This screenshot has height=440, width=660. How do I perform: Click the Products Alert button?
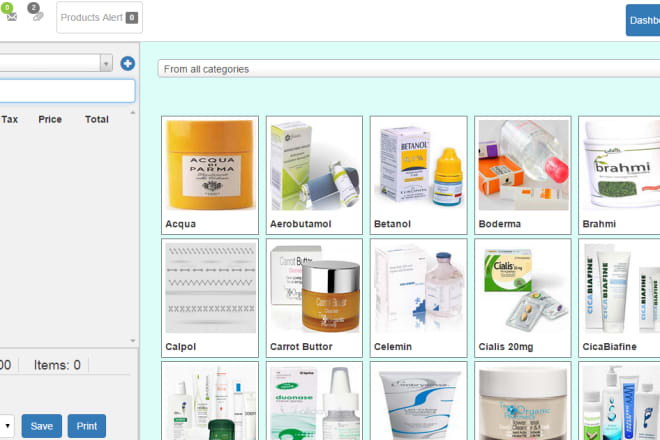point(99,17)
